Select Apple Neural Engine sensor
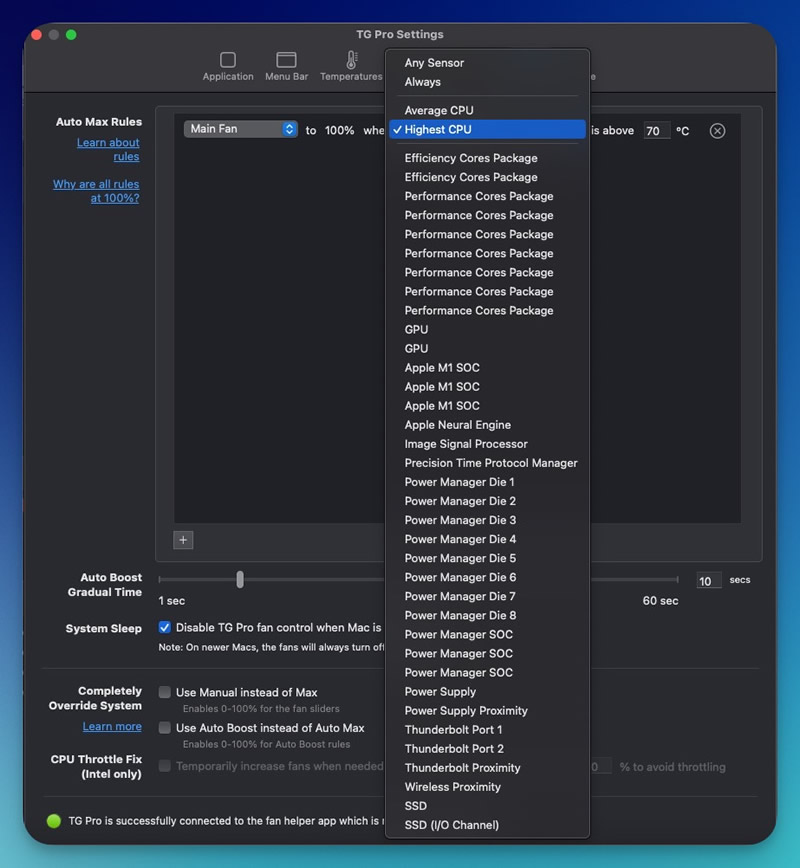This screenshot has height=868, width=800. (x=487, y=425)
